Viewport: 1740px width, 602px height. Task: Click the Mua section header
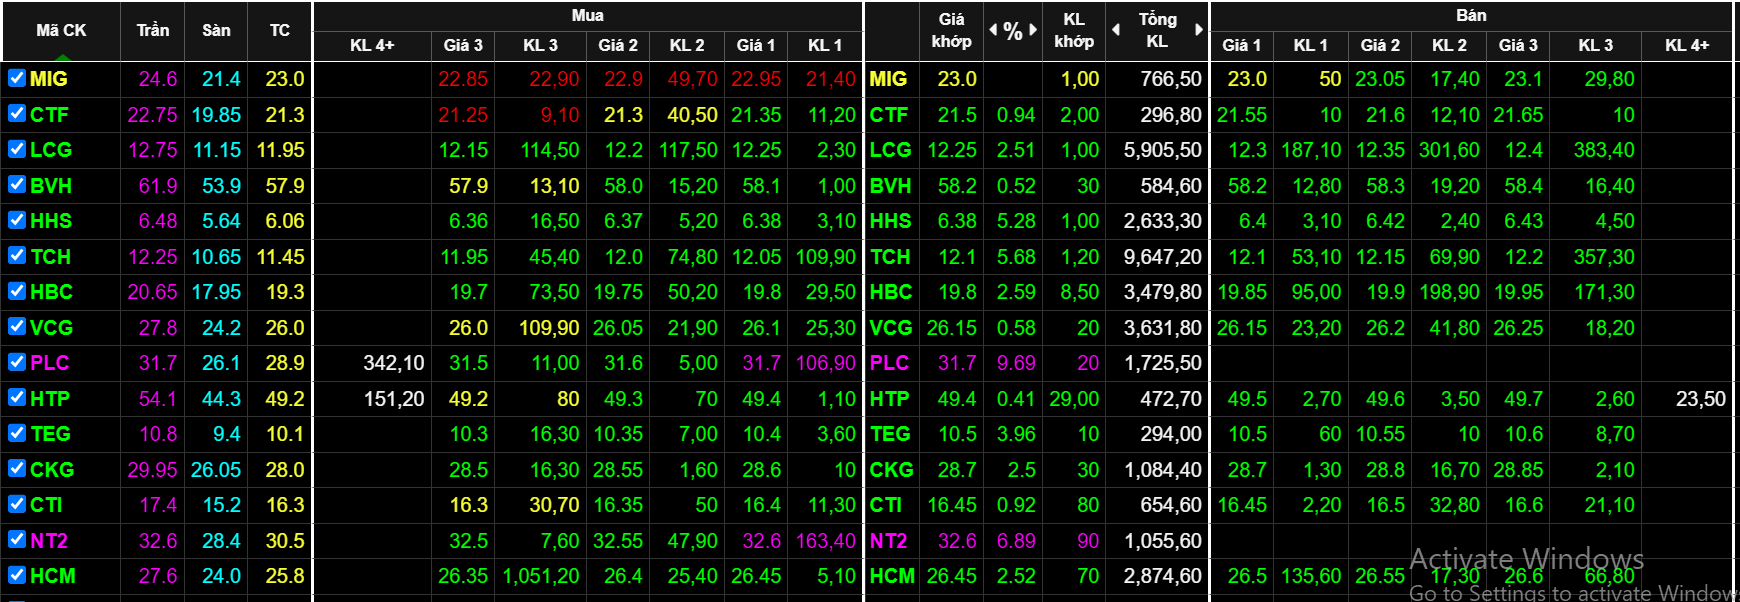coord(587,15)
